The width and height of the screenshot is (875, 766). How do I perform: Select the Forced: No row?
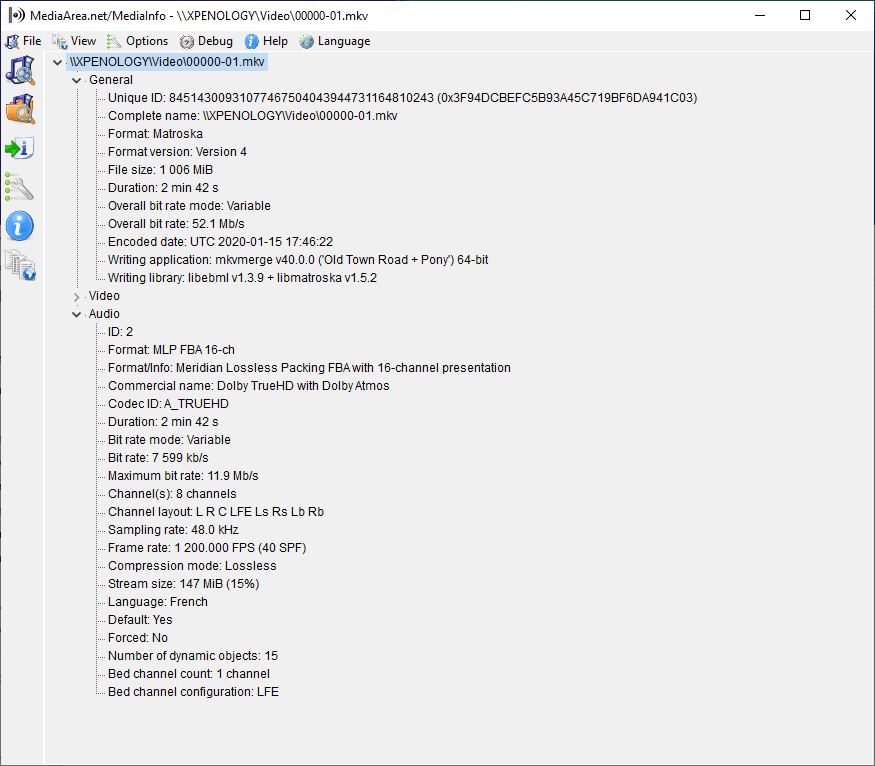click(x=138, y=638)
